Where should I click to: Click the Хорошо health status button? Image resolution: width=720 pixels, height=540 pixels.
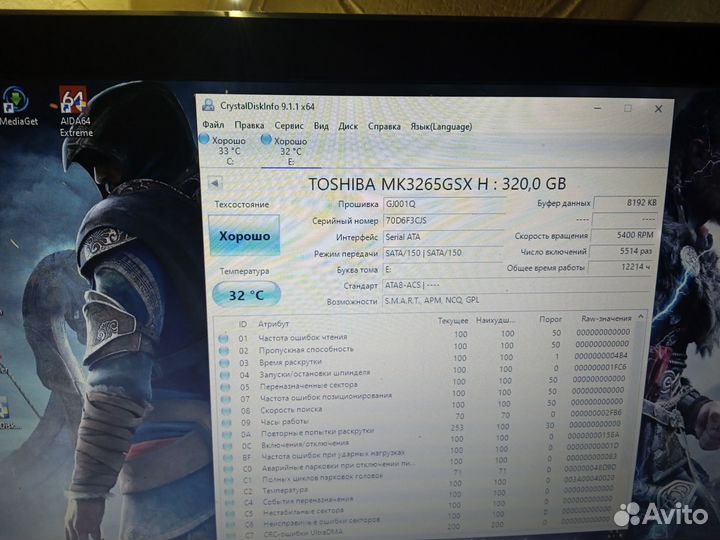(x=244, y=236)
